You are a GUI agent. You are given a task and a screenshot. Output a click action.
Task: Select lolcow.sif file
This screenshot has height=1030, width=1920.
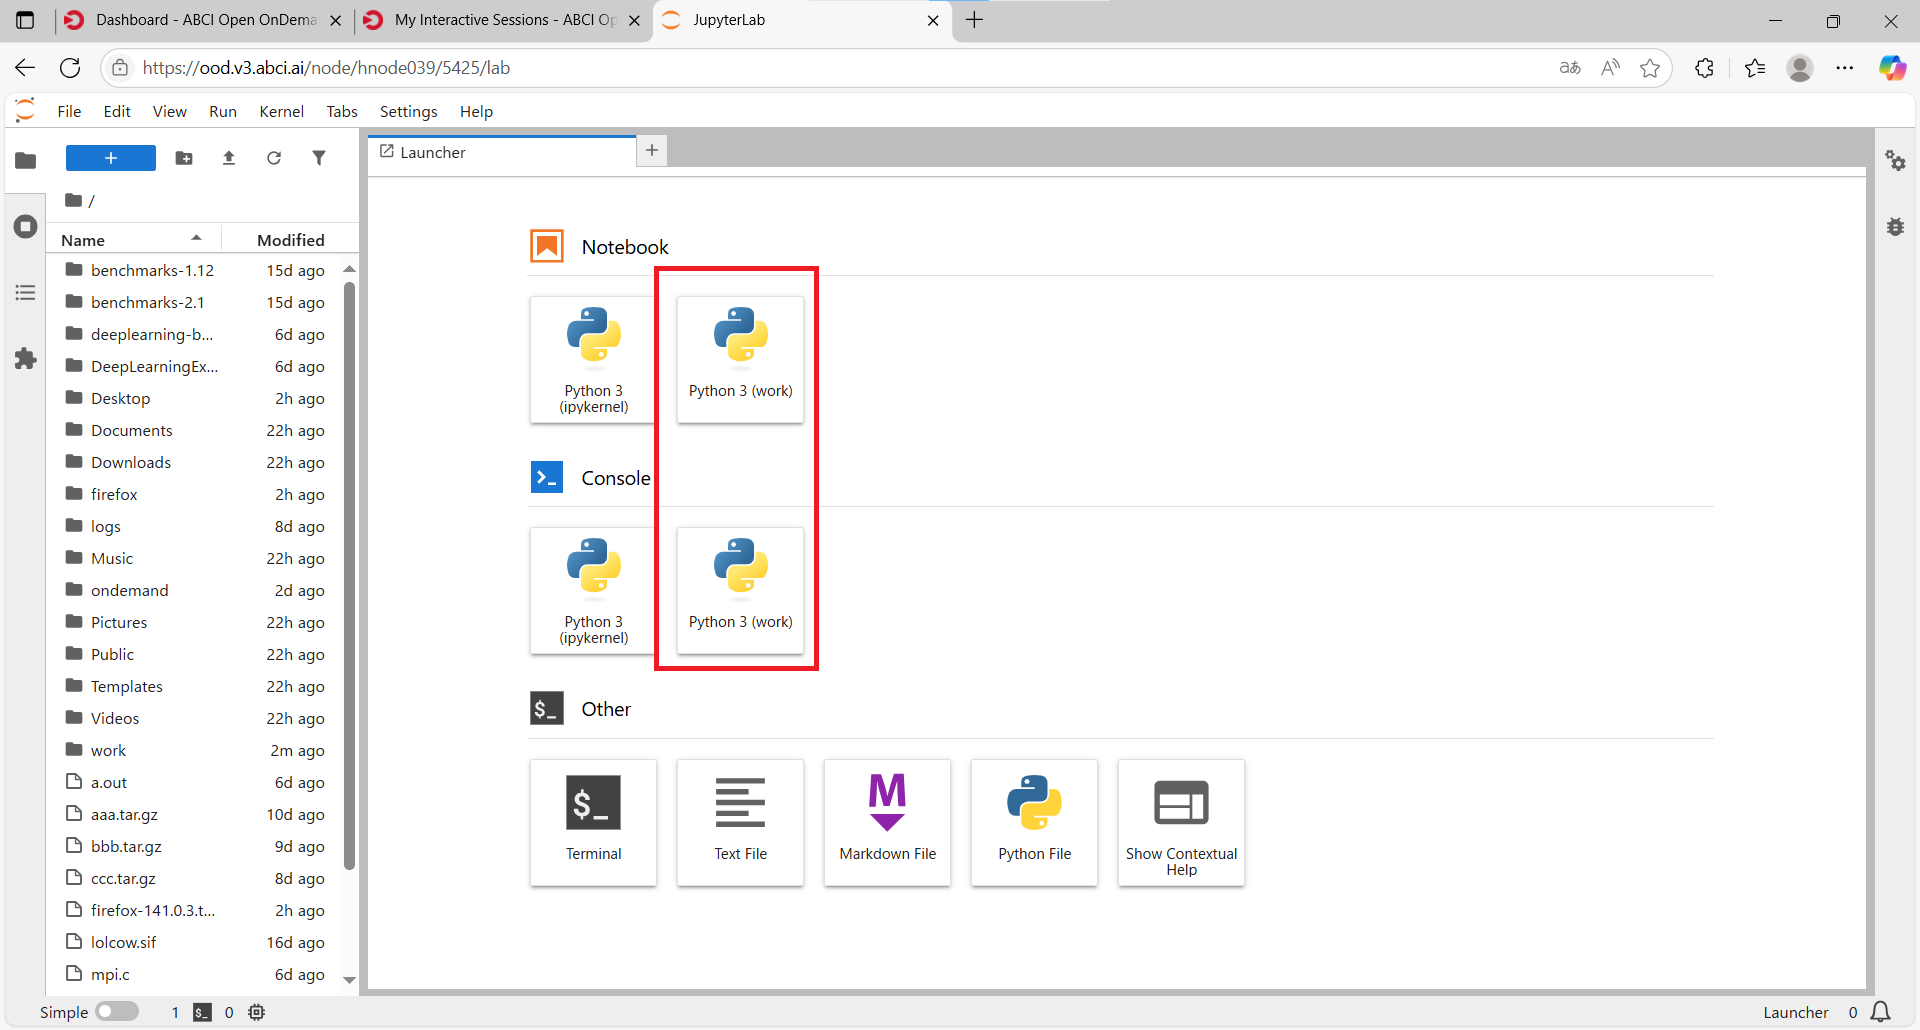tap(196, 942)
